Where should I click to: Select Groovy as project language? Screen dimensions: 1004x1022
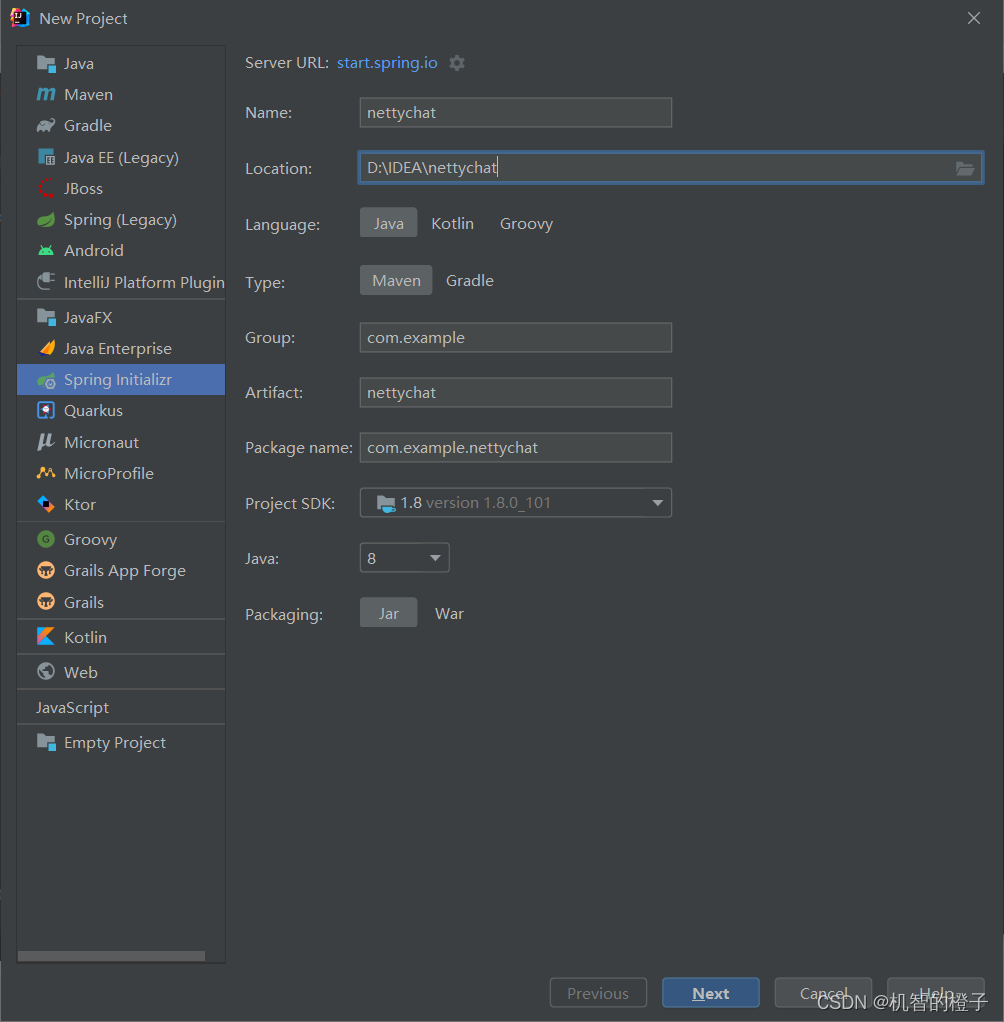[526, 223]
